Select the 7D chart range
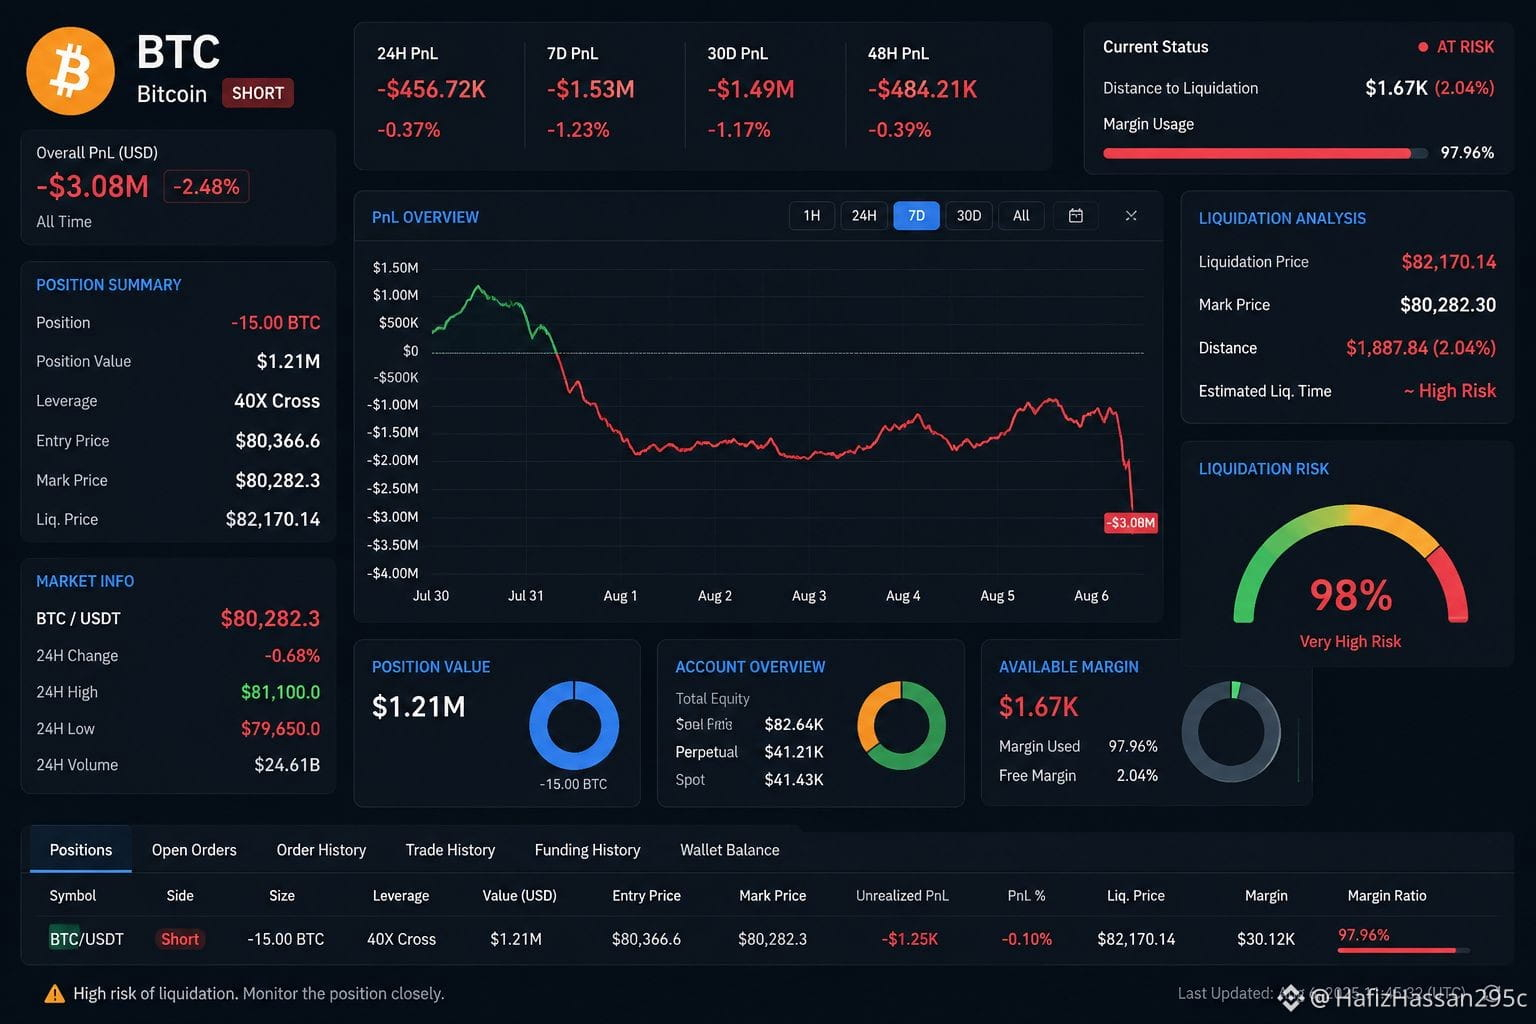This screenshot has width=1536, height=1024. pos(916,216)
